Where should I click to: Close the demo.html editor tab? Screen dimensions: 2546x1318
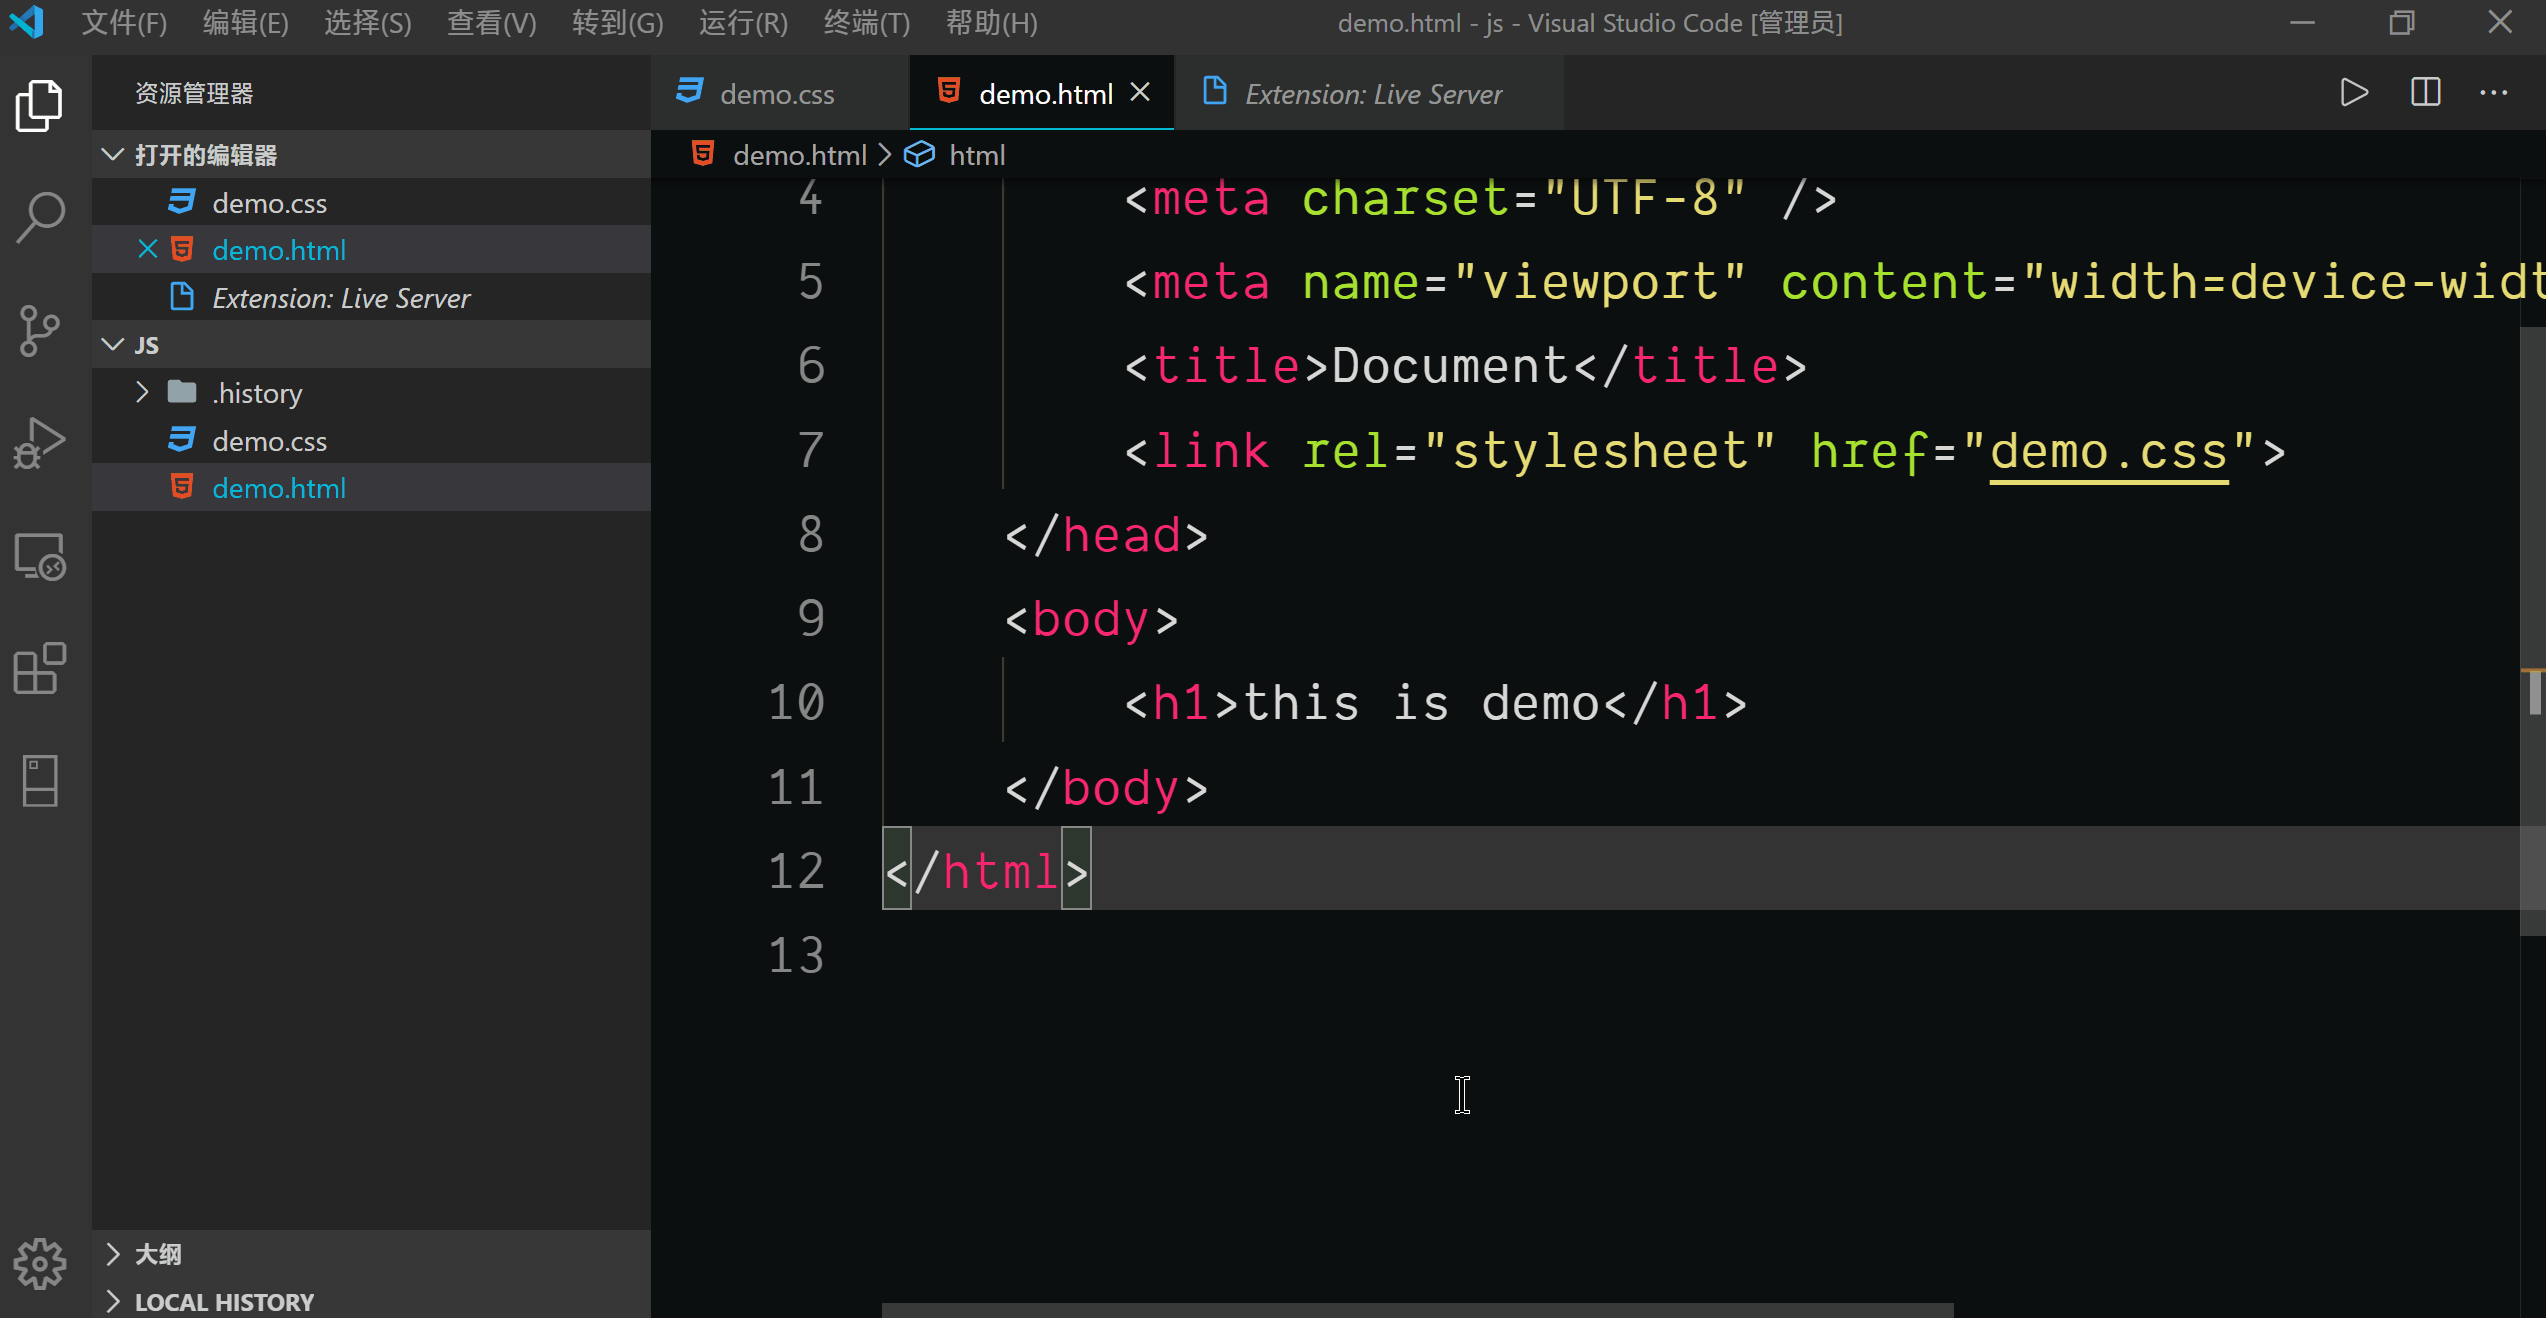1140,93
